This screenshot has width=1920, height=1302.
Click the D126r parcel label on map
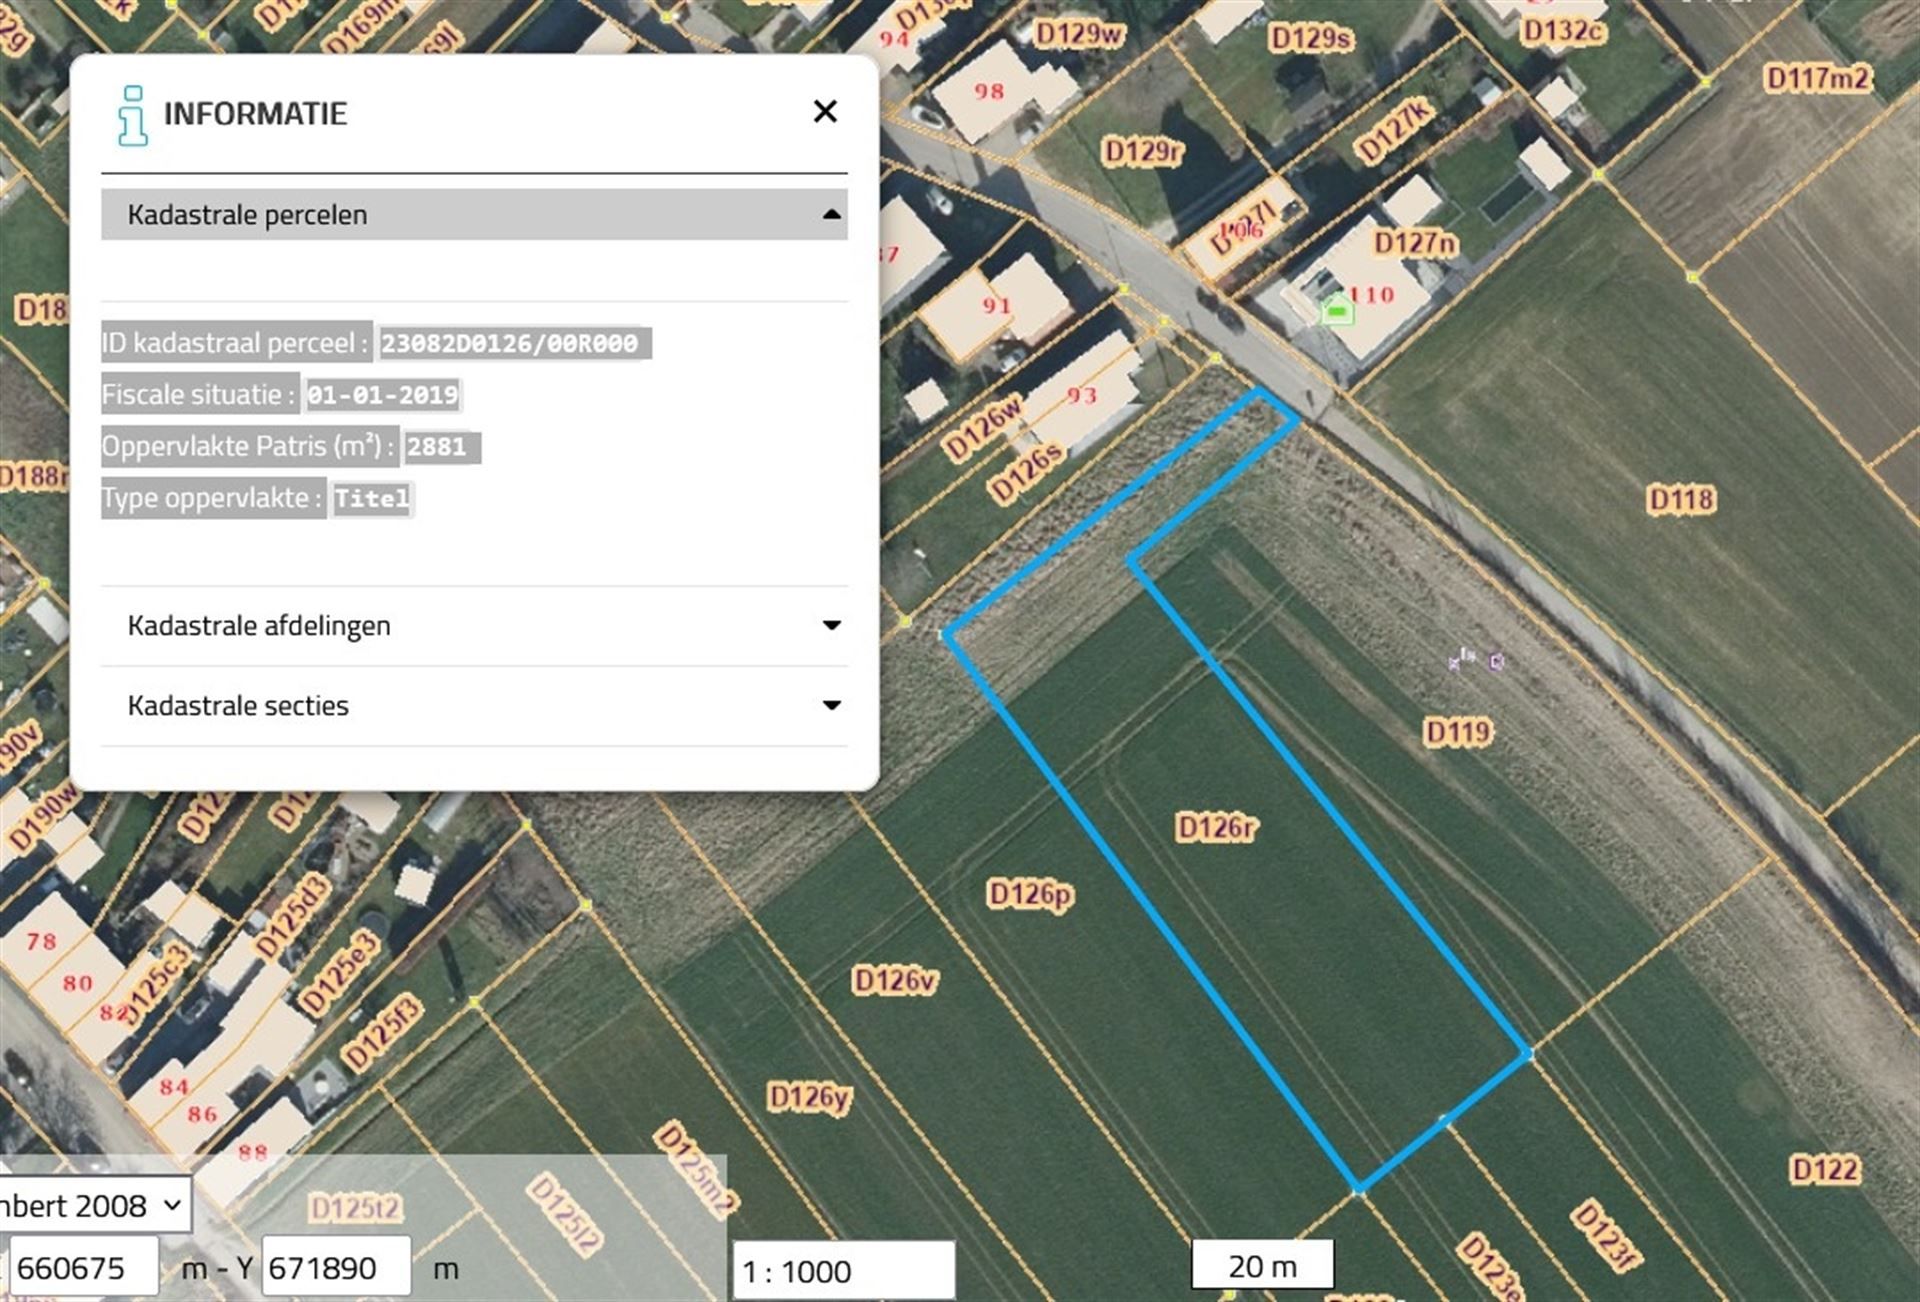[1216, 828]
